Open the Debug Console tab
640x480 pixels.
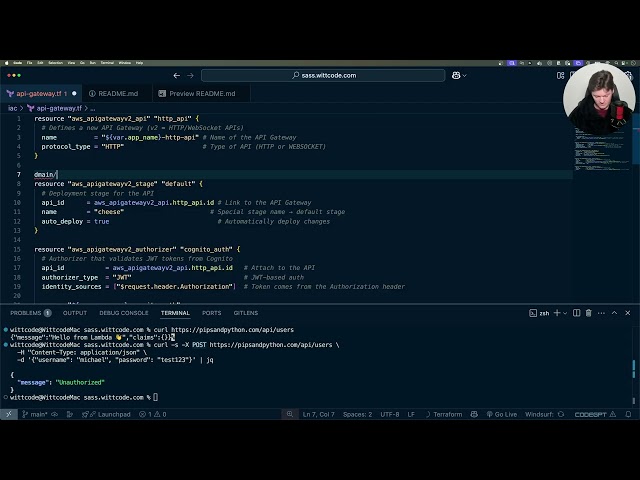pos(124,313)
